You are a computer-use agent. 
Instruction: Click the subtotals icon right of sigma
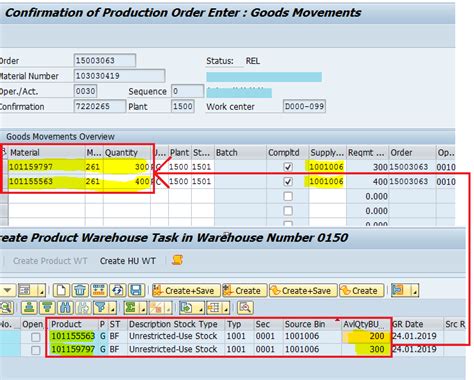click(x=157, y=307)
